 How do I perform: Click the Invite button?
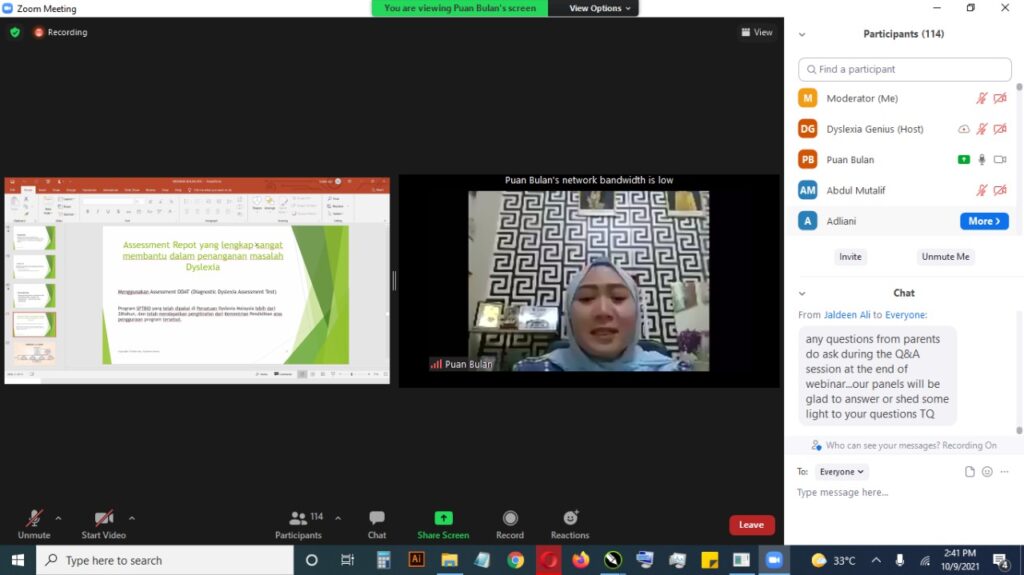(x=850, y=257)
